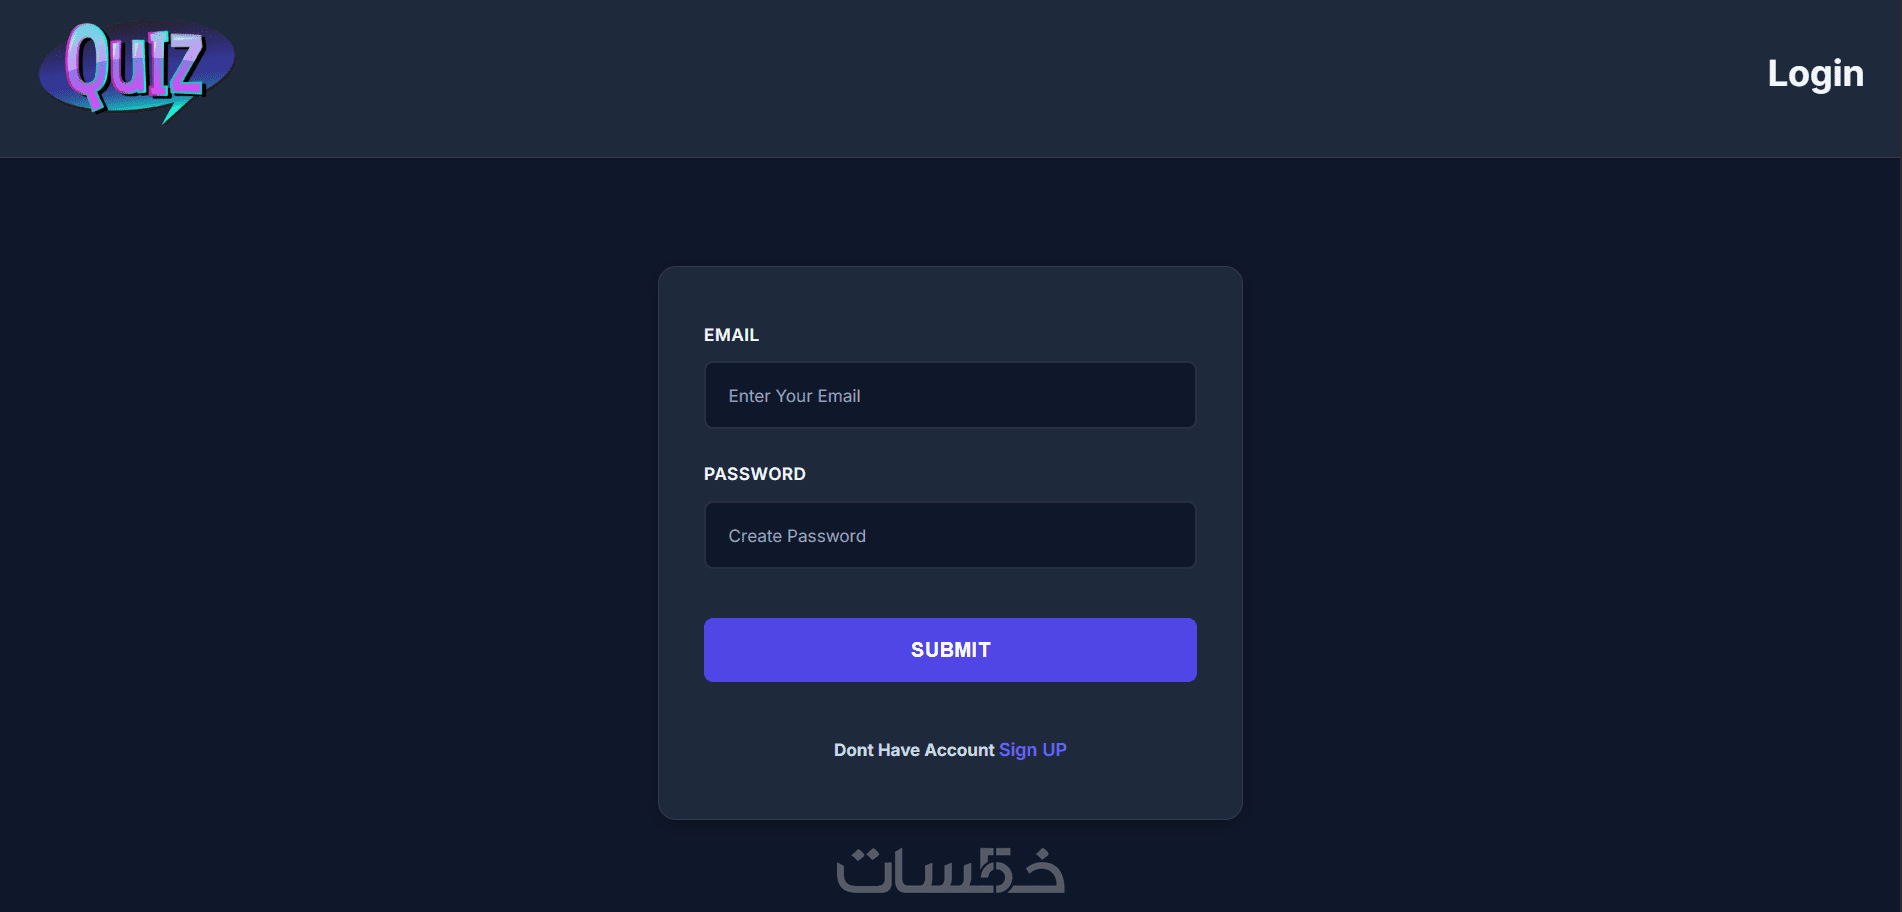Click the Dont Have Account text
This screenshot has width=1902, height=912.
click(913, 750)
